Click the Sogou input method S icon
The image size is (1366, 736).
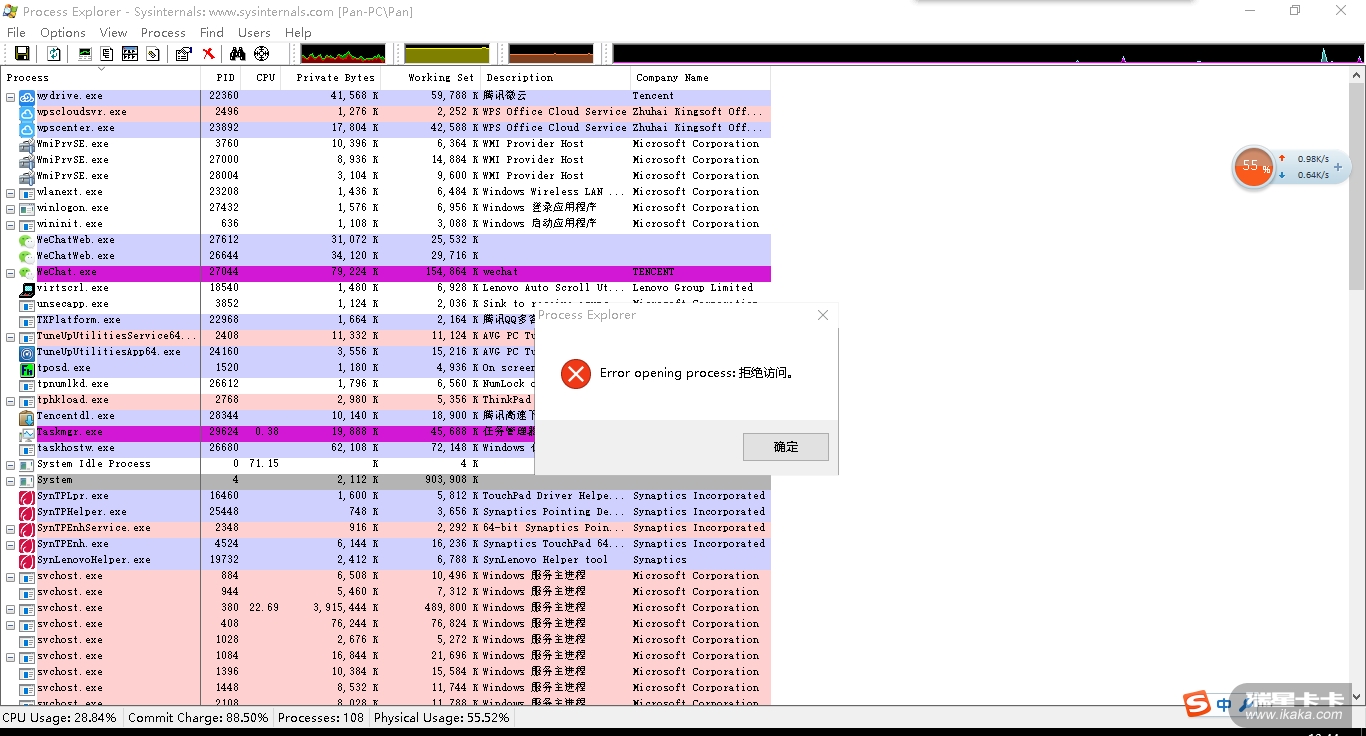pos(1197,704)
